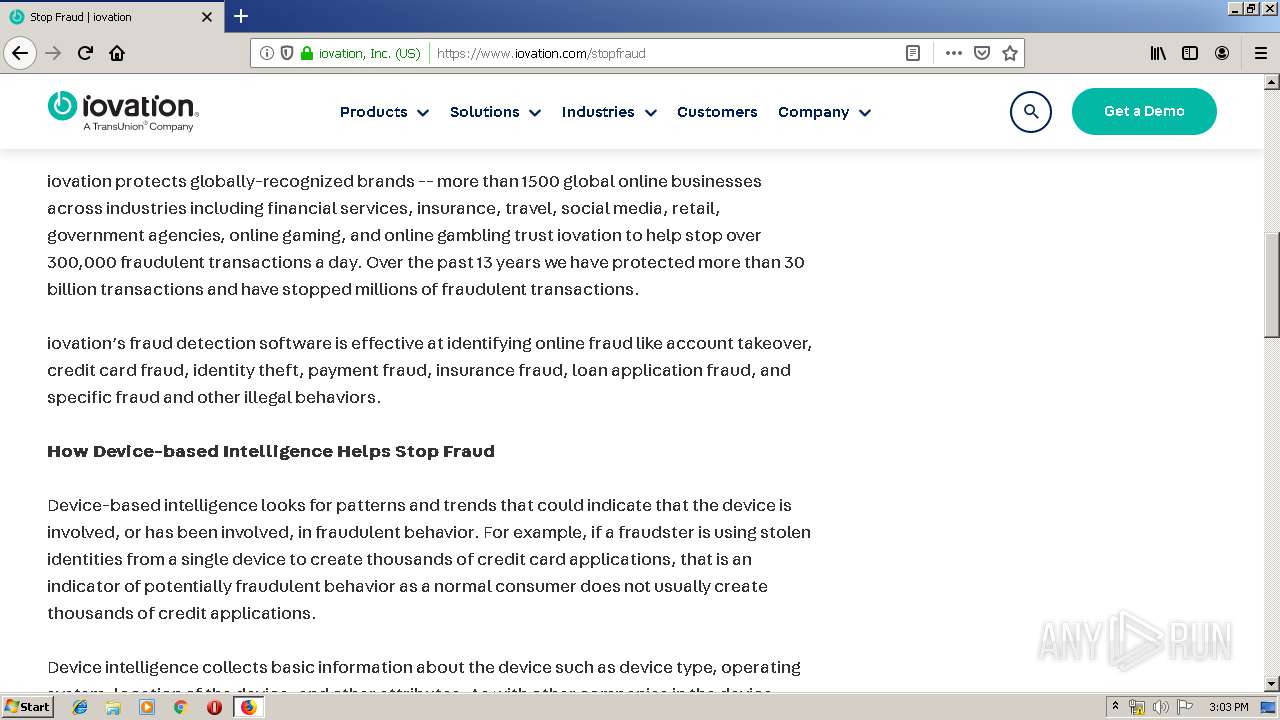Open the browser home page
The width and height of the screenshot is (1280, 720).
[x=117, y=53]
